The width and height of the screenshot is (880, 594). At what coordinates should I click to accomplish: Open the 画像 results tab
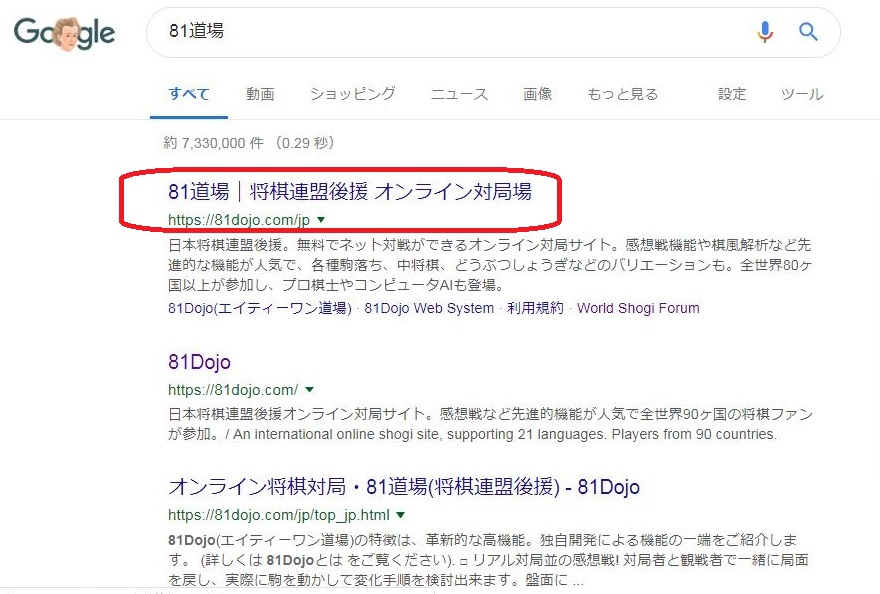click(x=538, y=94)
